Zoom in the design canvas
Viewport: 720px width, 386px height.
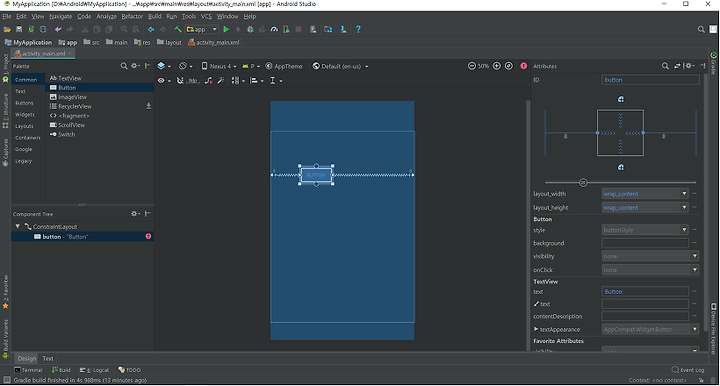pos(497,66)
